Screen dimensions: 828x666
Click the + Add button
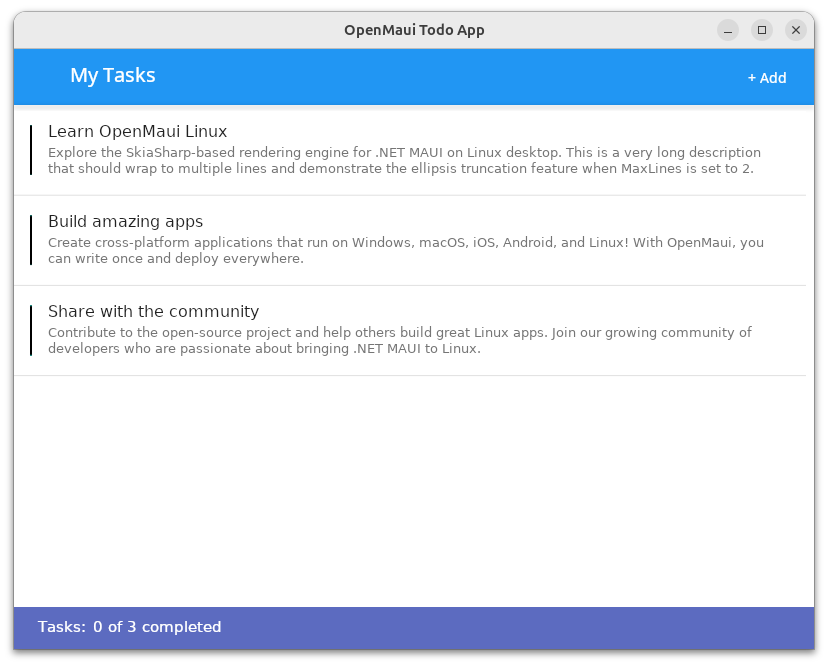(x=766, y=78)
